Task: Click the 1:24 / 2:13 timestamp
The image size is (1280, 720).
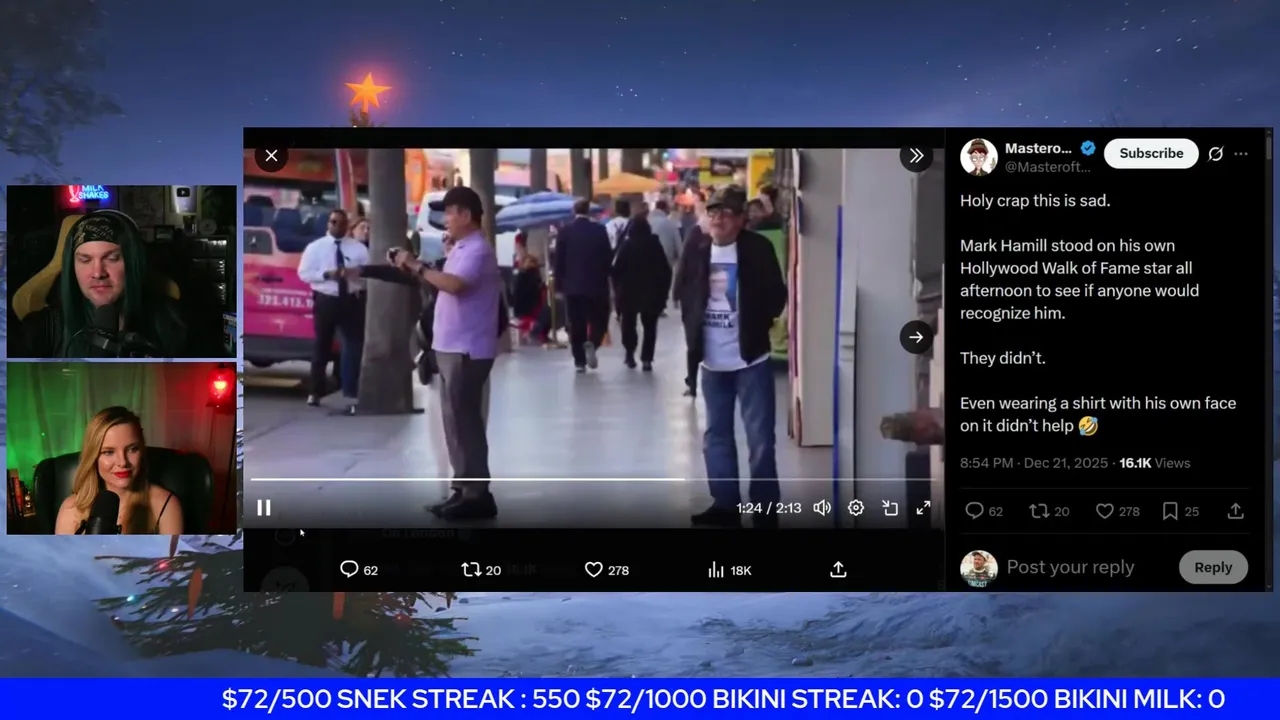Action: 768,508
